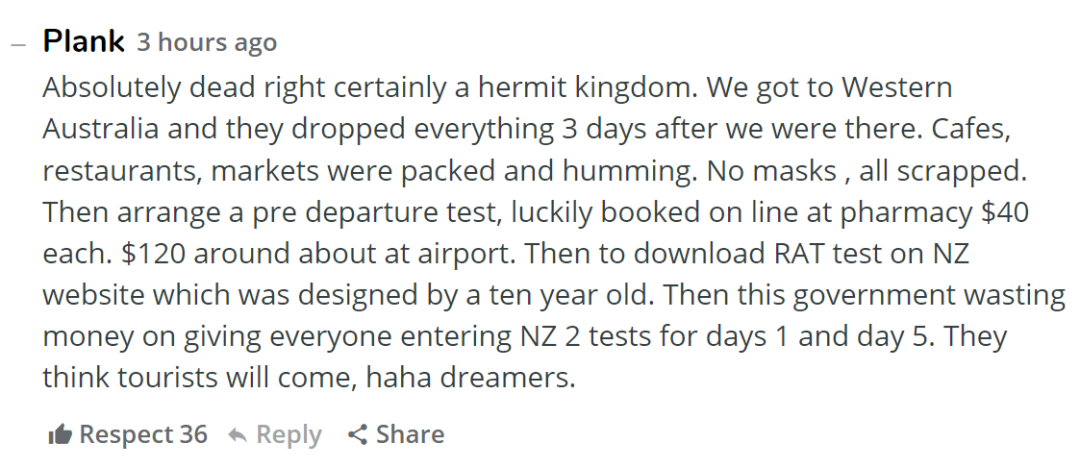Open Plank's user profile name

tap(83, 41)
